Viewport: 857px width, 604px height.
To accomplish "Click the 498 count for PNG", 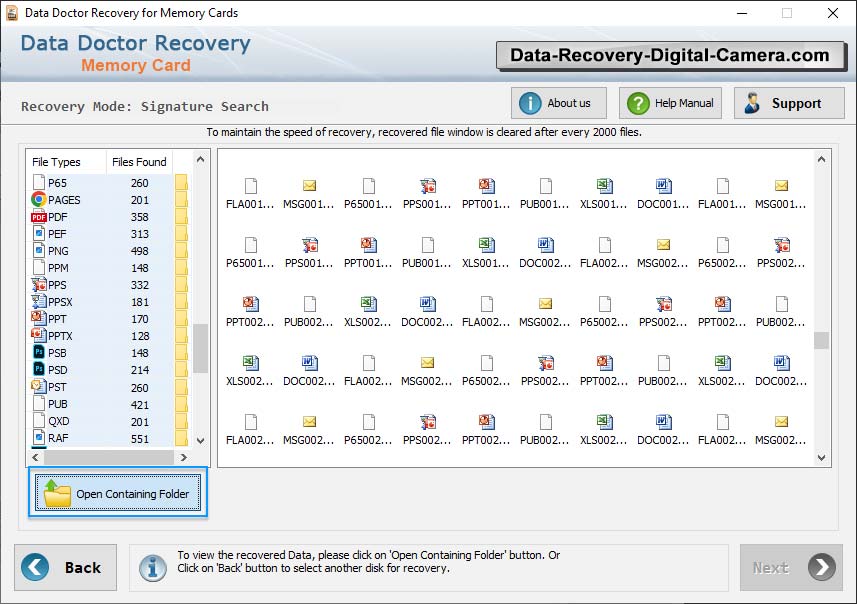I will pyautogui.click(x=139, y=251).
